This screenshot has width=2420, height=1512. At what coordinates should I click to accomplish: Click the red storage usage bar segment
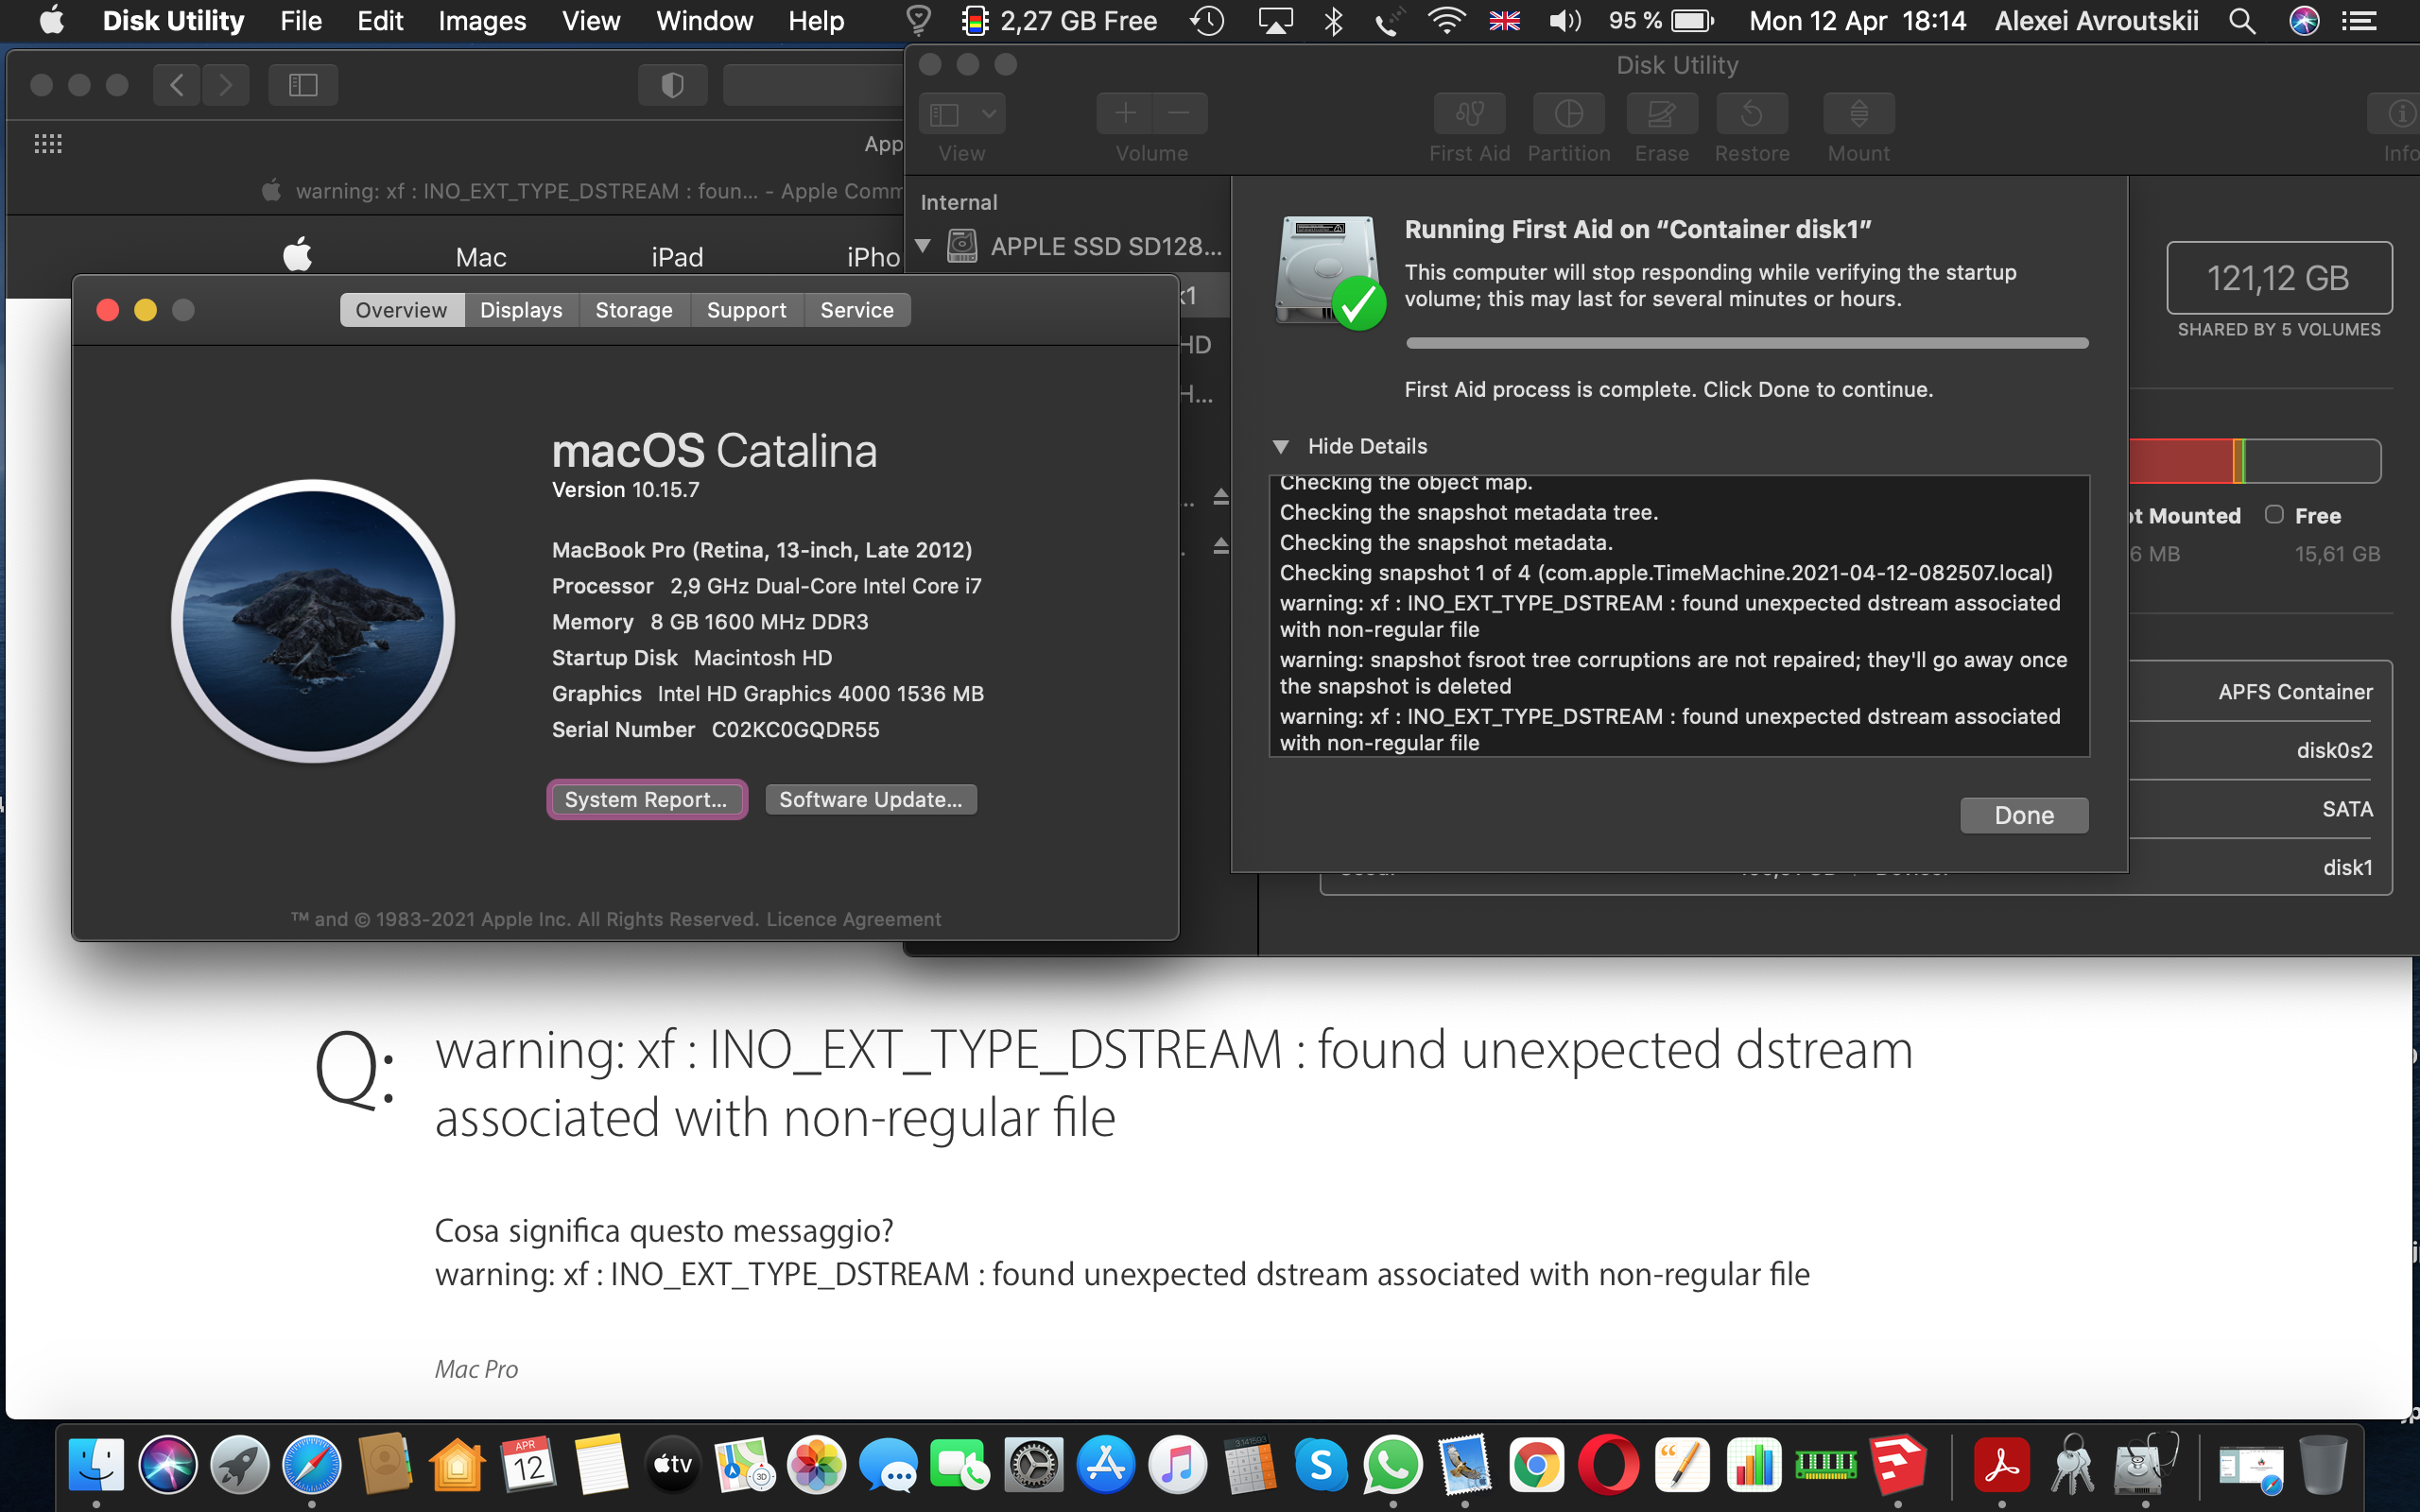[2180, 460]
